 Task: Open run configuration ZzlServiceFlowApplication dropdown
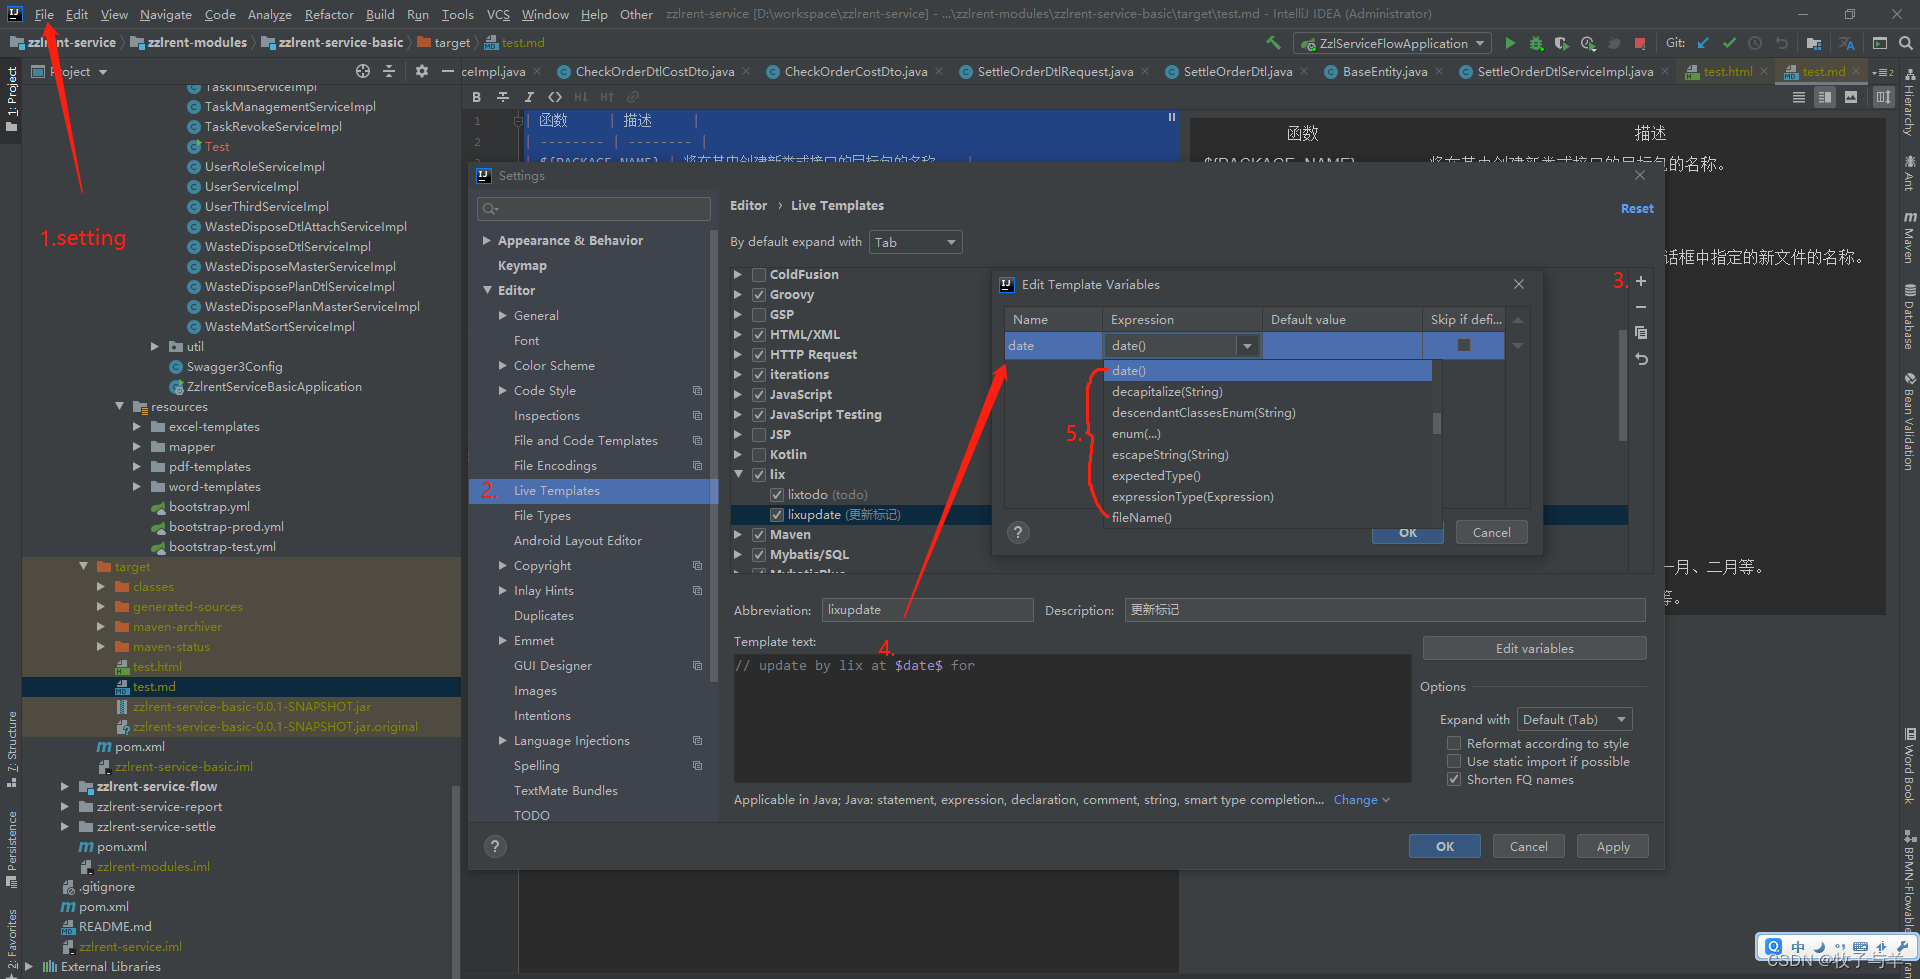tap(1392, 43)
